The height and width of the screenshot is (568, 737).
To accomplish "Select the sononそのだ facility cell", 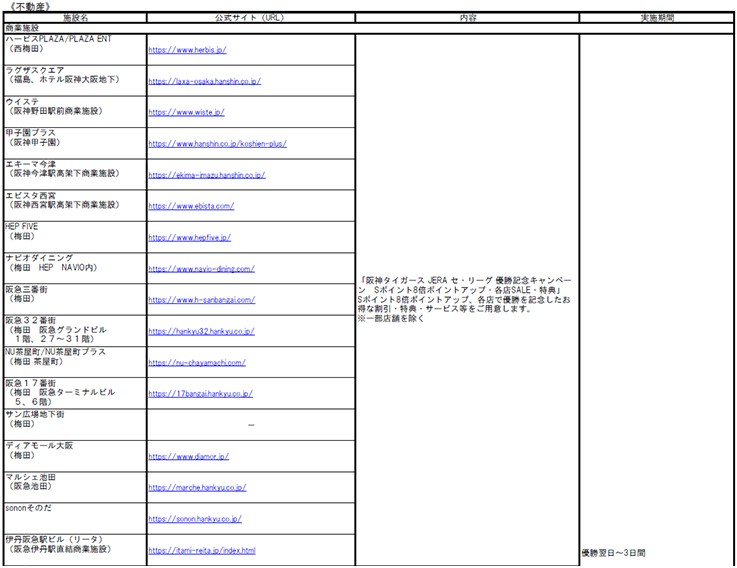I will 75,518.
